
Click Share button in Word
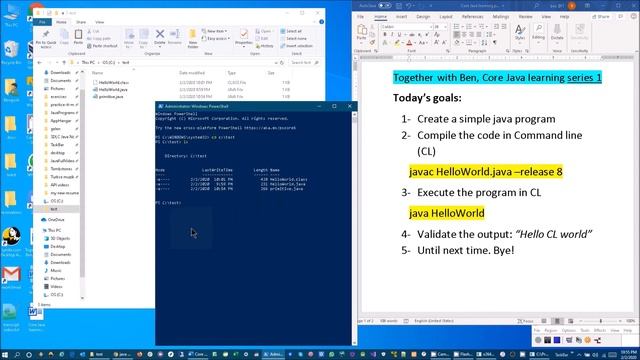(x=601, y=17)
